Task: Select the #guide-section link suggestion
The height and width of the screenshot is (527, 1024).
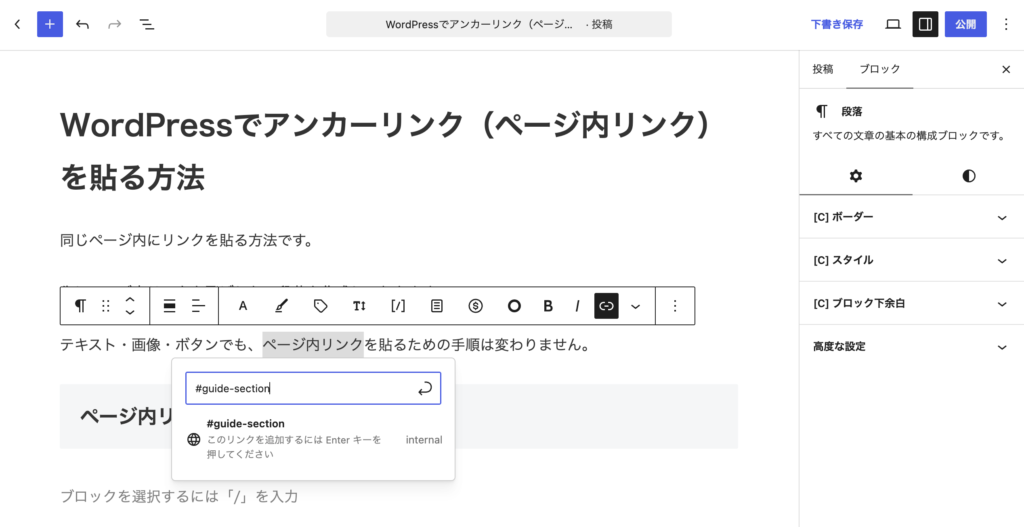Action: coord(313,439)
